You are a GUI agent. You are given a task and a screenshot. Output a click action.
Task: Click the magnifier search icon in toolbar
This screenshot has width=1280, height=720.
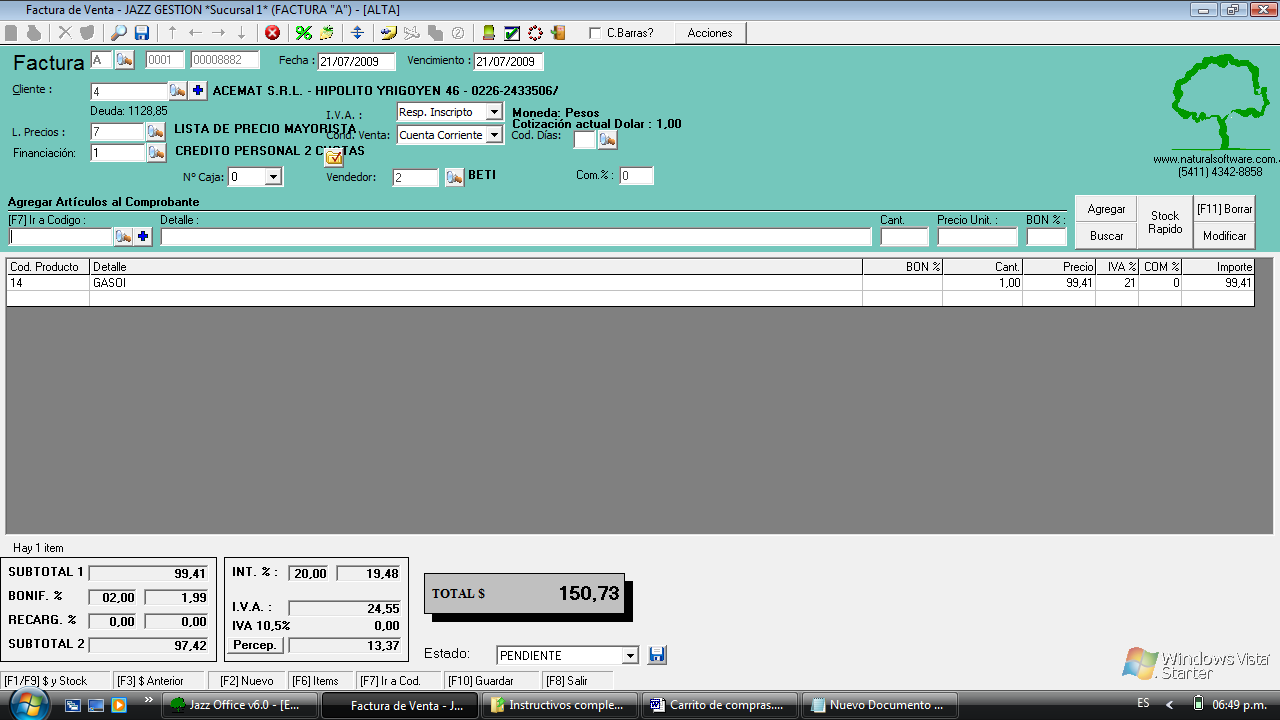[x=118, y=33]
